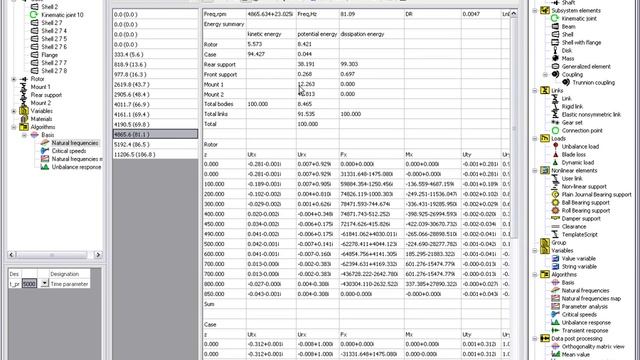Viewport: 640px width, 360px height.
Task: Select Rear support icon in left tree
Action: 24,95
